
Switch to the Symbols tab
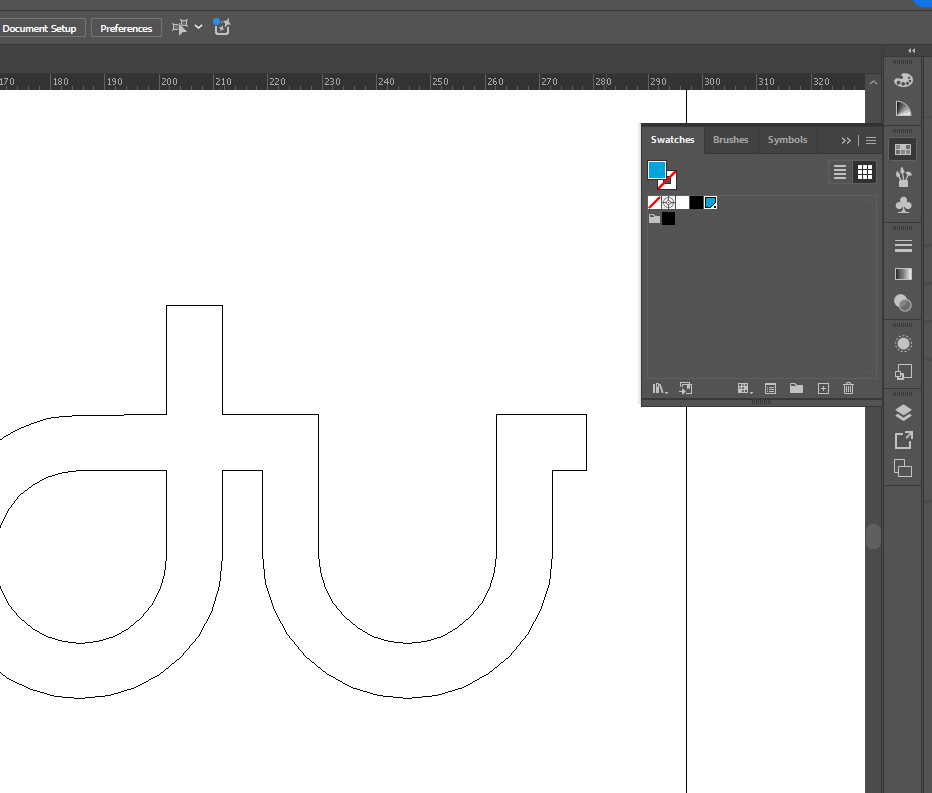tap(787, 140)
